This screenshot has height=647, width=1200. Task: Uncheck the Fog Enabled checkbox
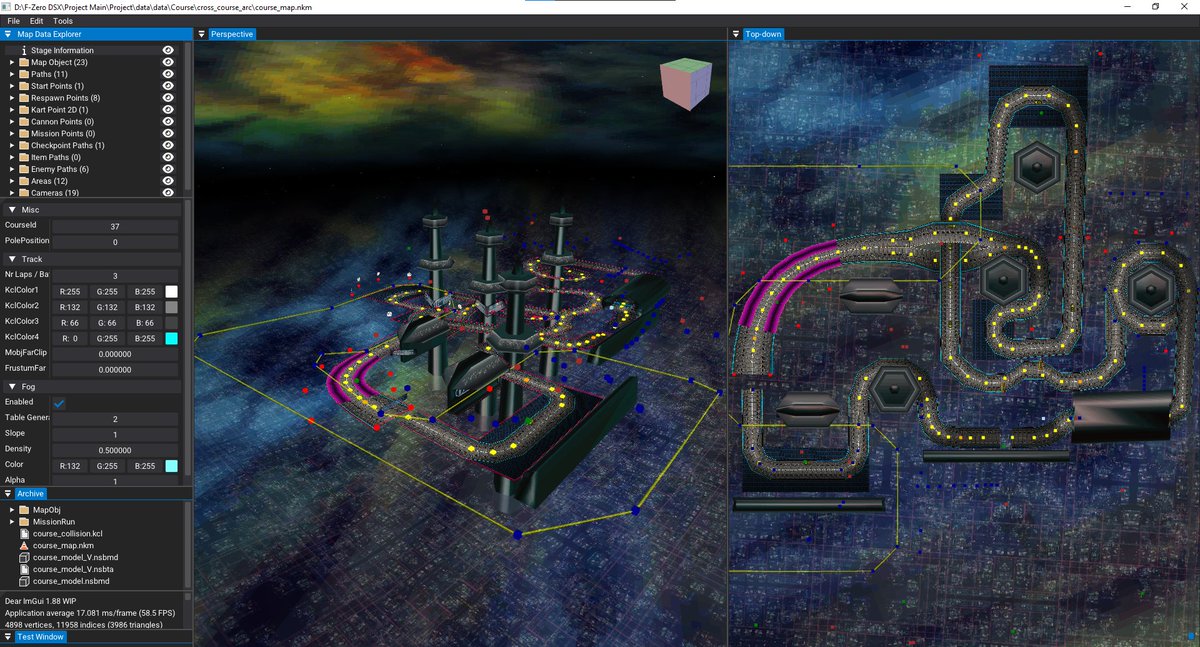pos(59,402)
